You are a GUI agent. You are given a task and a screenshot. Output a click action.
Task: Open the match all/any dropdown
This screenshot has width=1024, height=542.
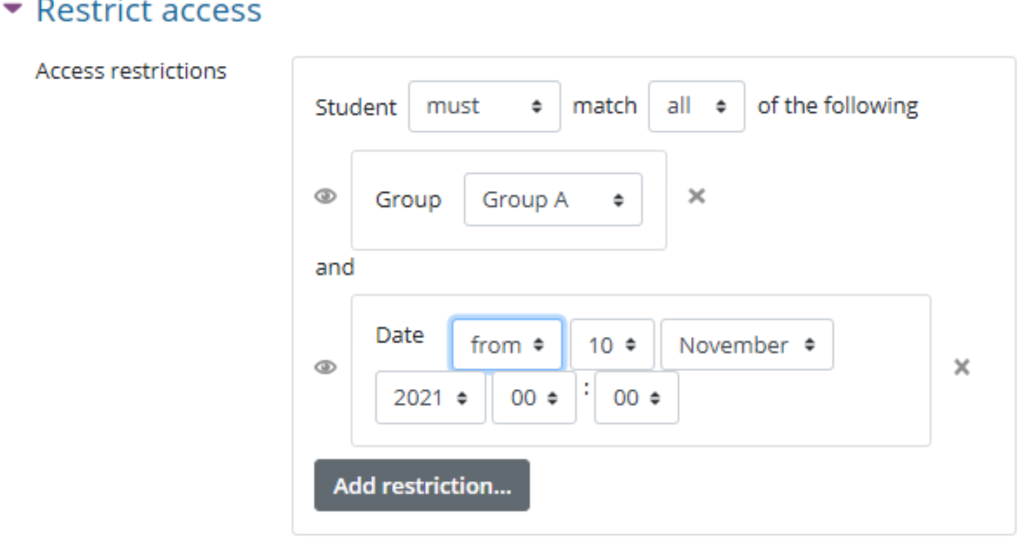coord(696,106)
